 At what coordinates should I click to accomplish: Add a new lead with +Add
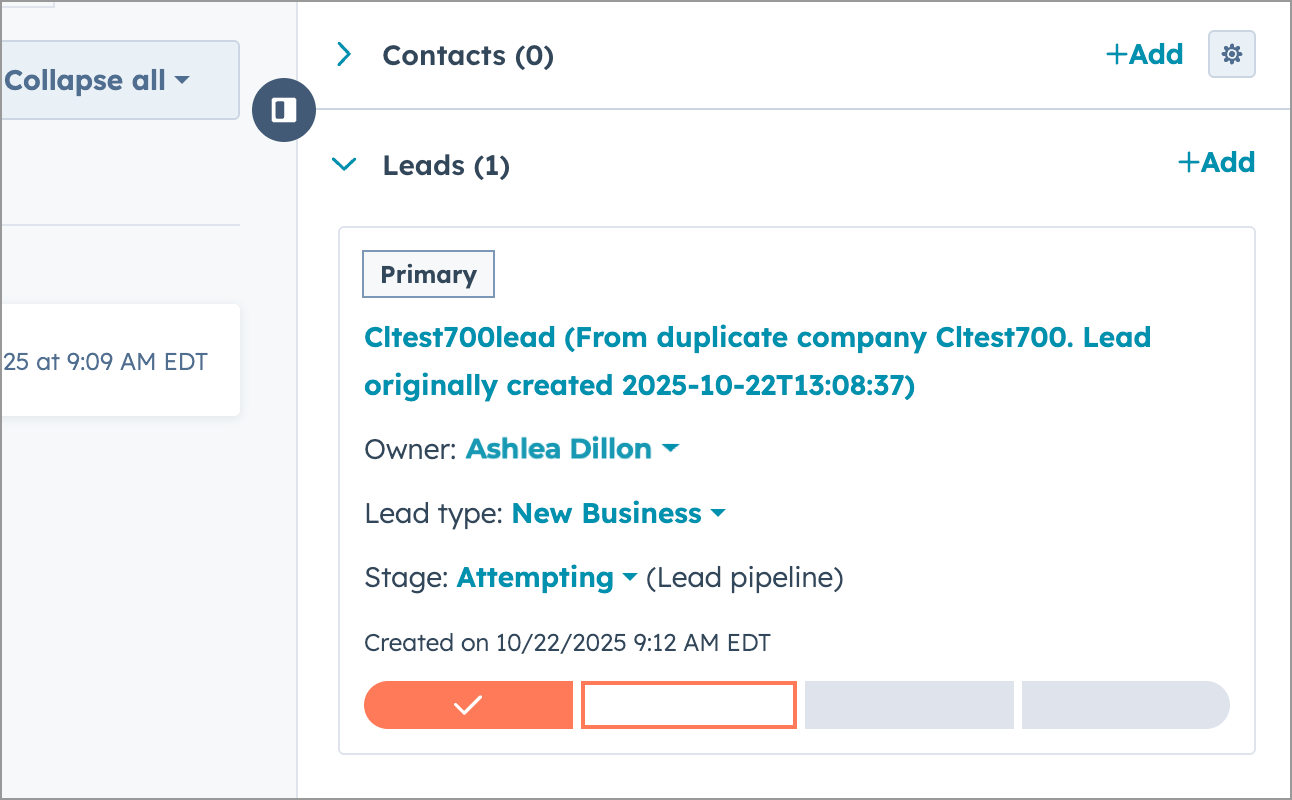coord(1216,162)
